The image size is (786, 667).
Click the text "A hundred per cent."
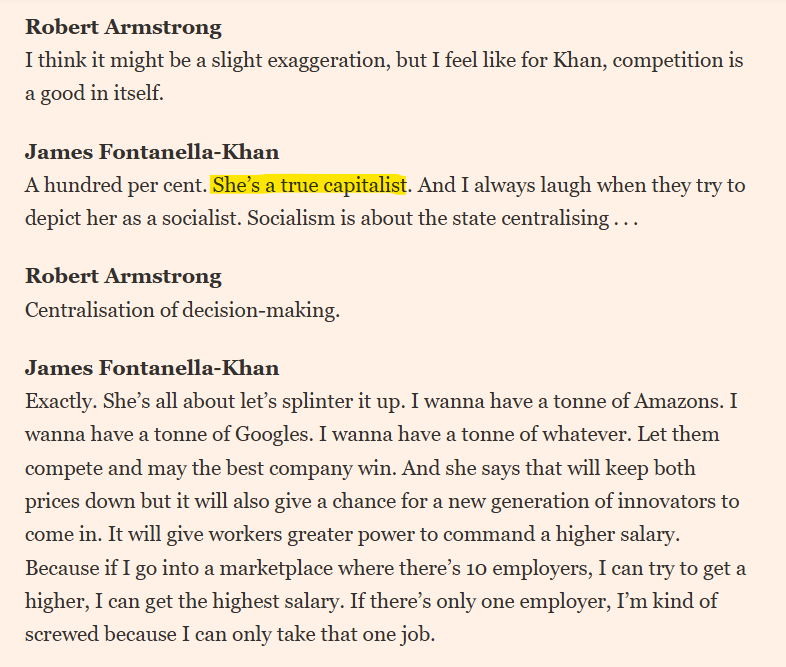point(115,185)
